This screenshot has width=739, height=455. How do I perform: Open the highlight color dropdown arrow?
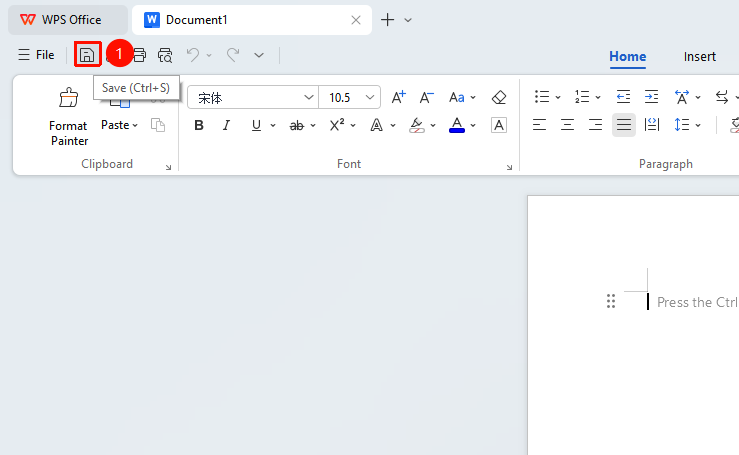[x=433, y=125]
